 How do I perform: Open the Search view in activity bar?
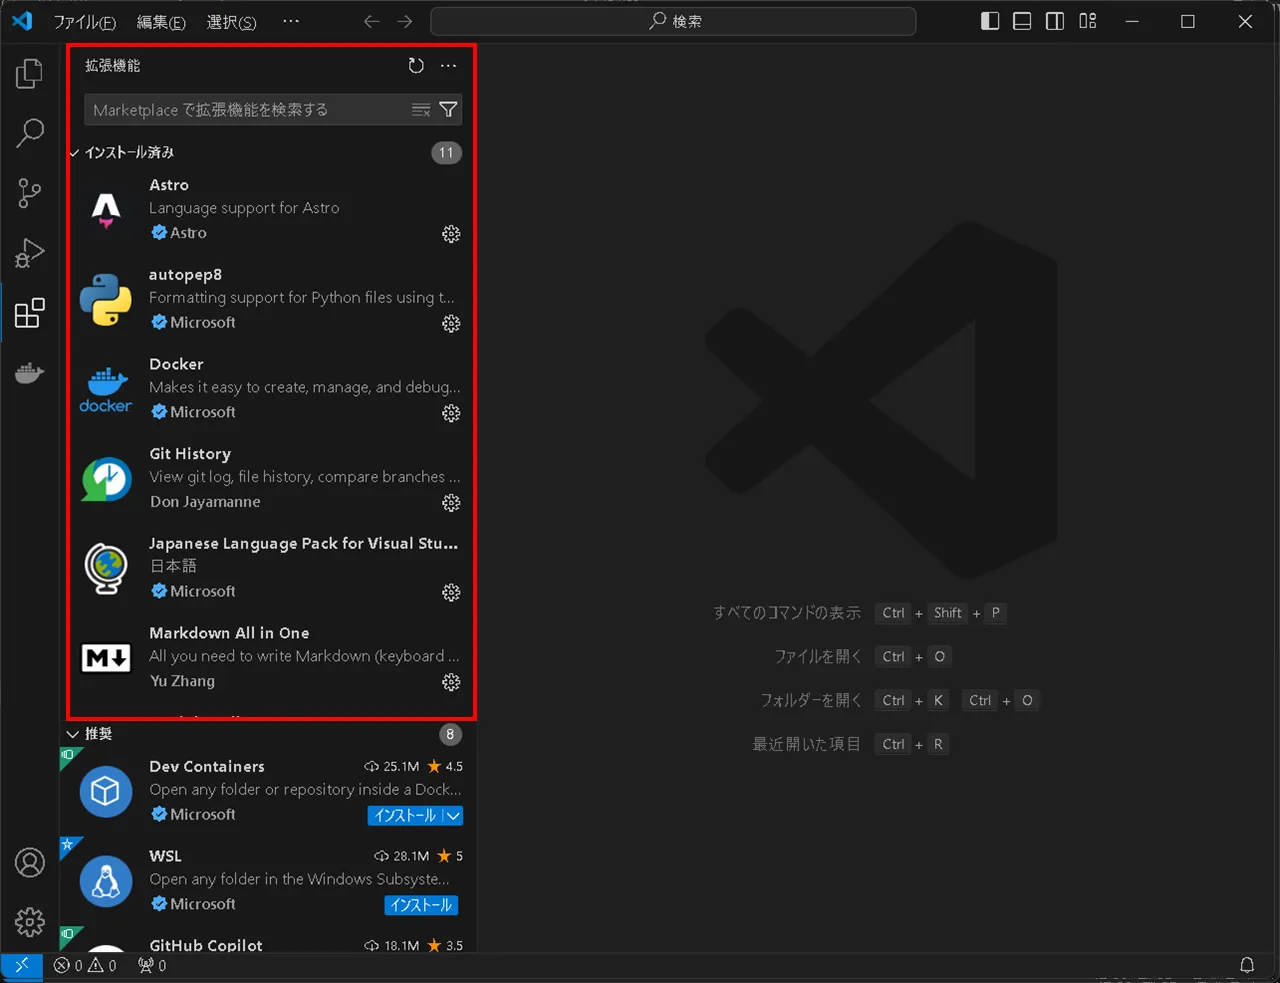[x=30, y=133]
